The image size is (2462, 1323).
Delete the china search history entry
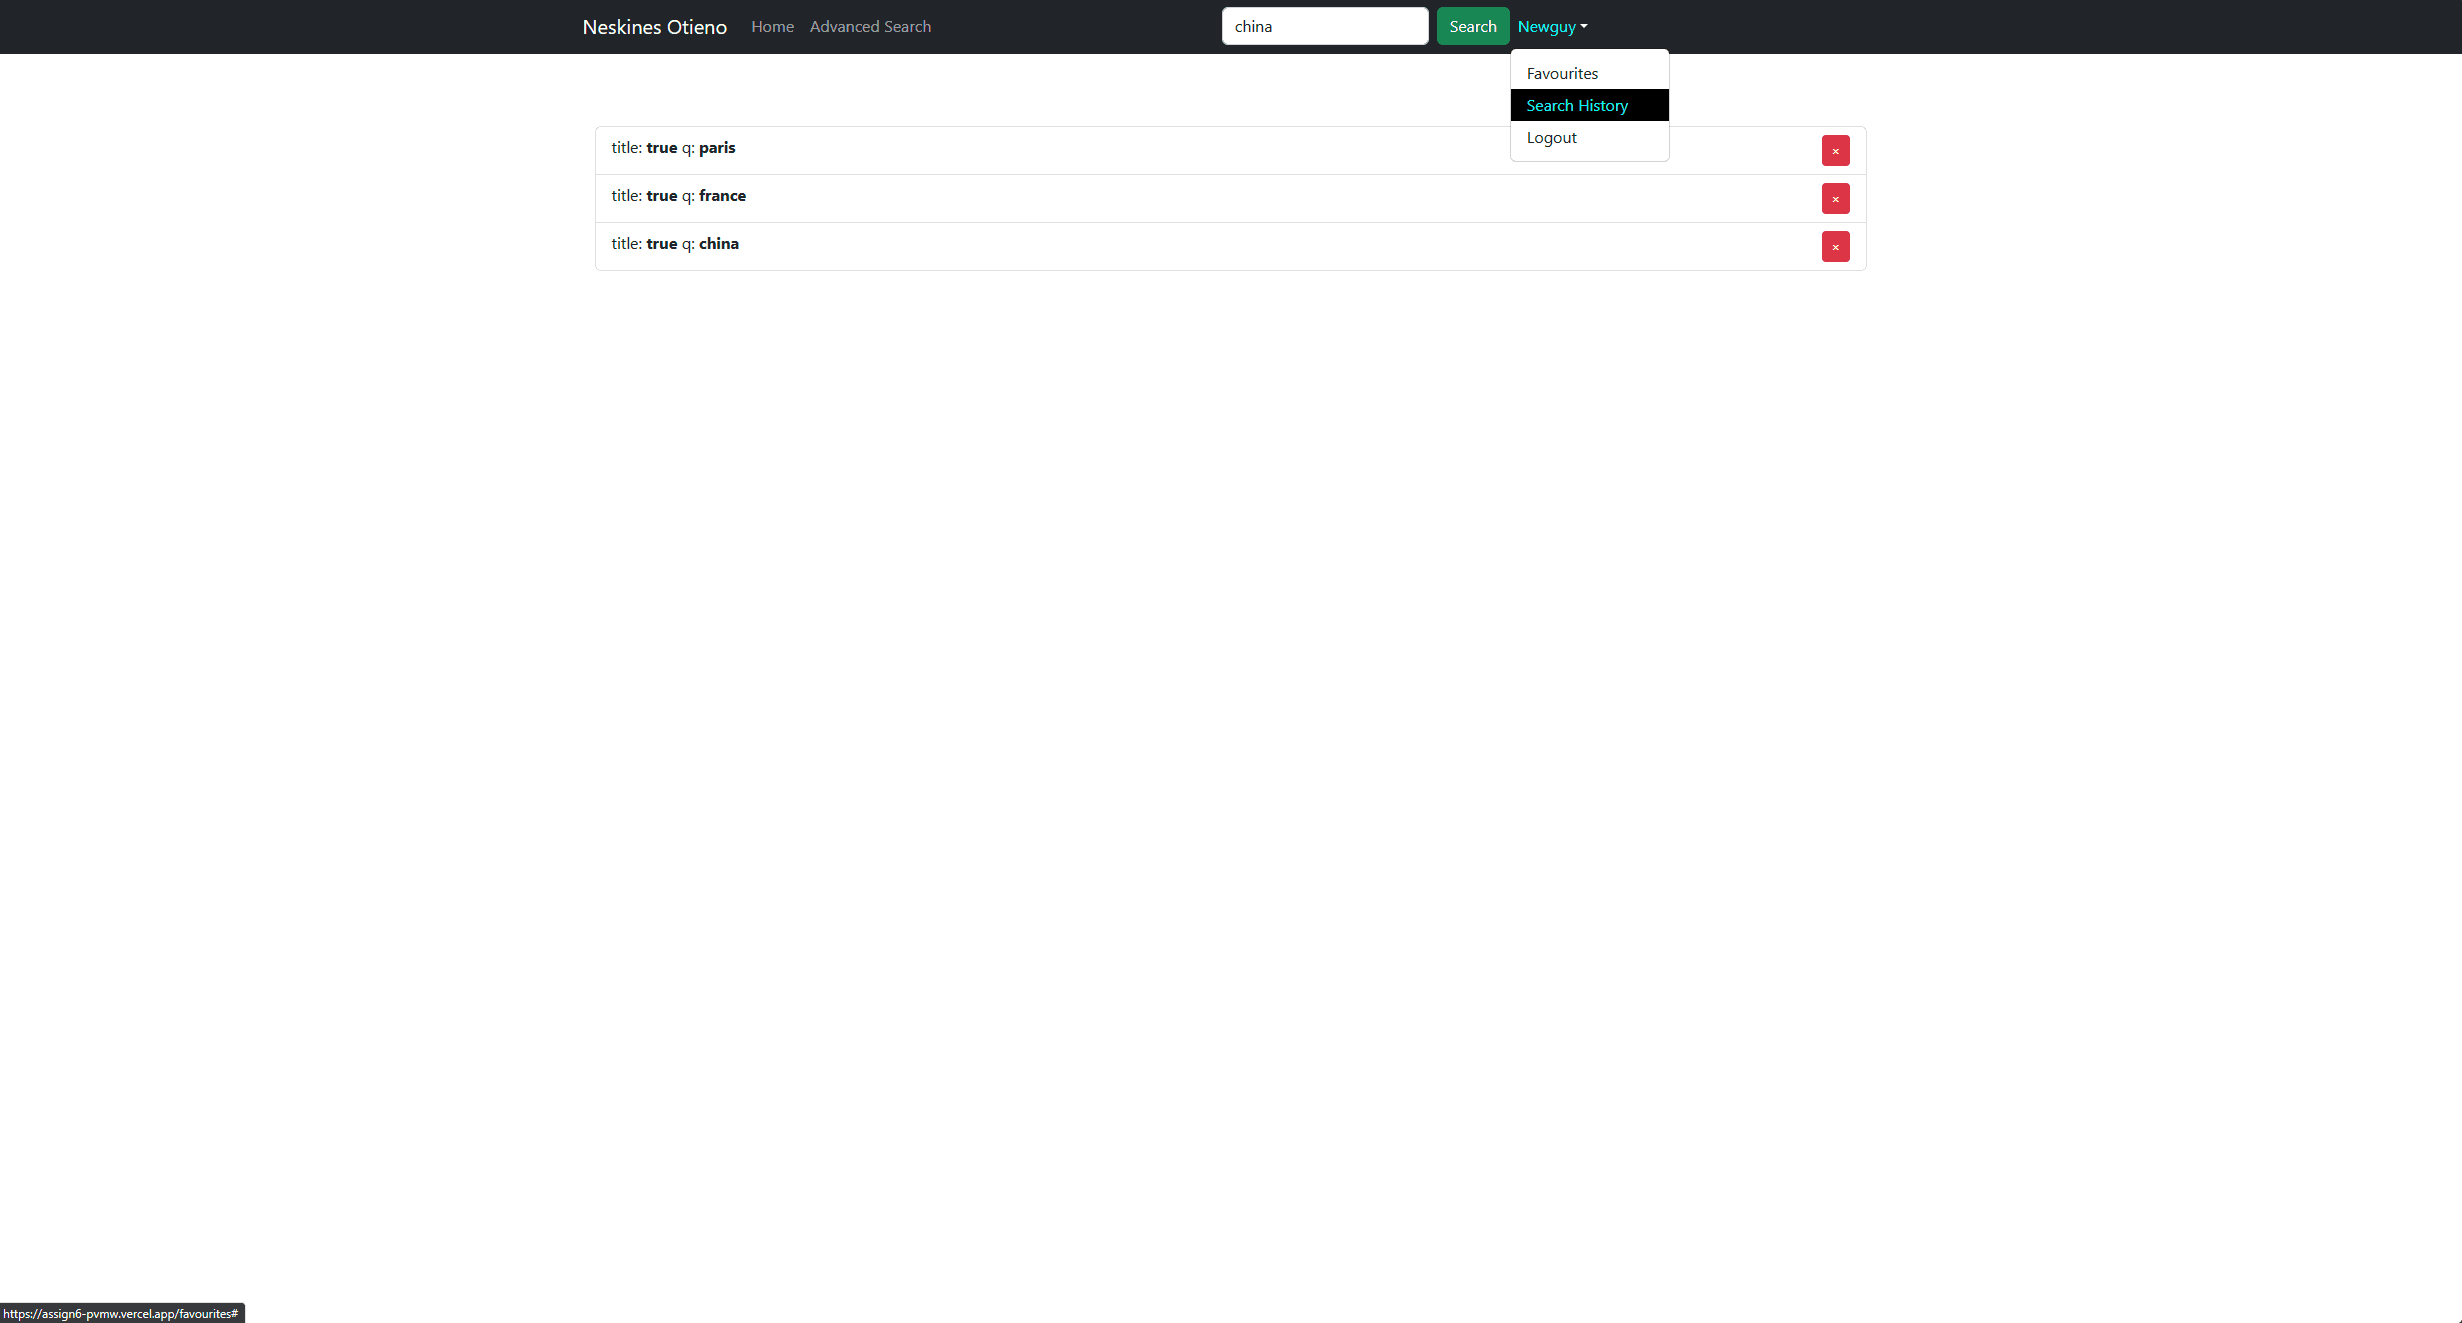coord(1834,246)
